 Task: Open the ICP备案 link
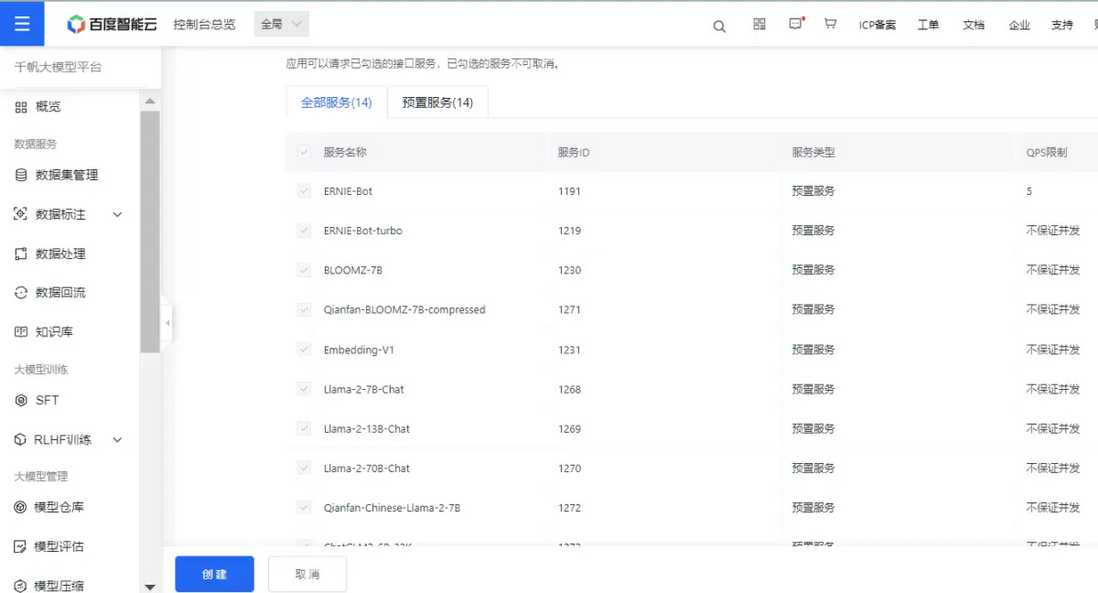coord(877,25)
